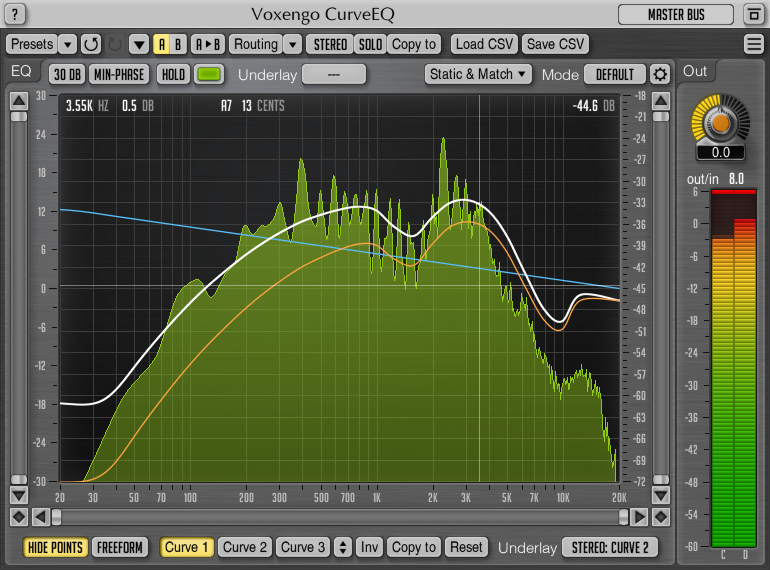Expand the Presets dropdown arrow
The image size is (770, 570).
point(67,44)
